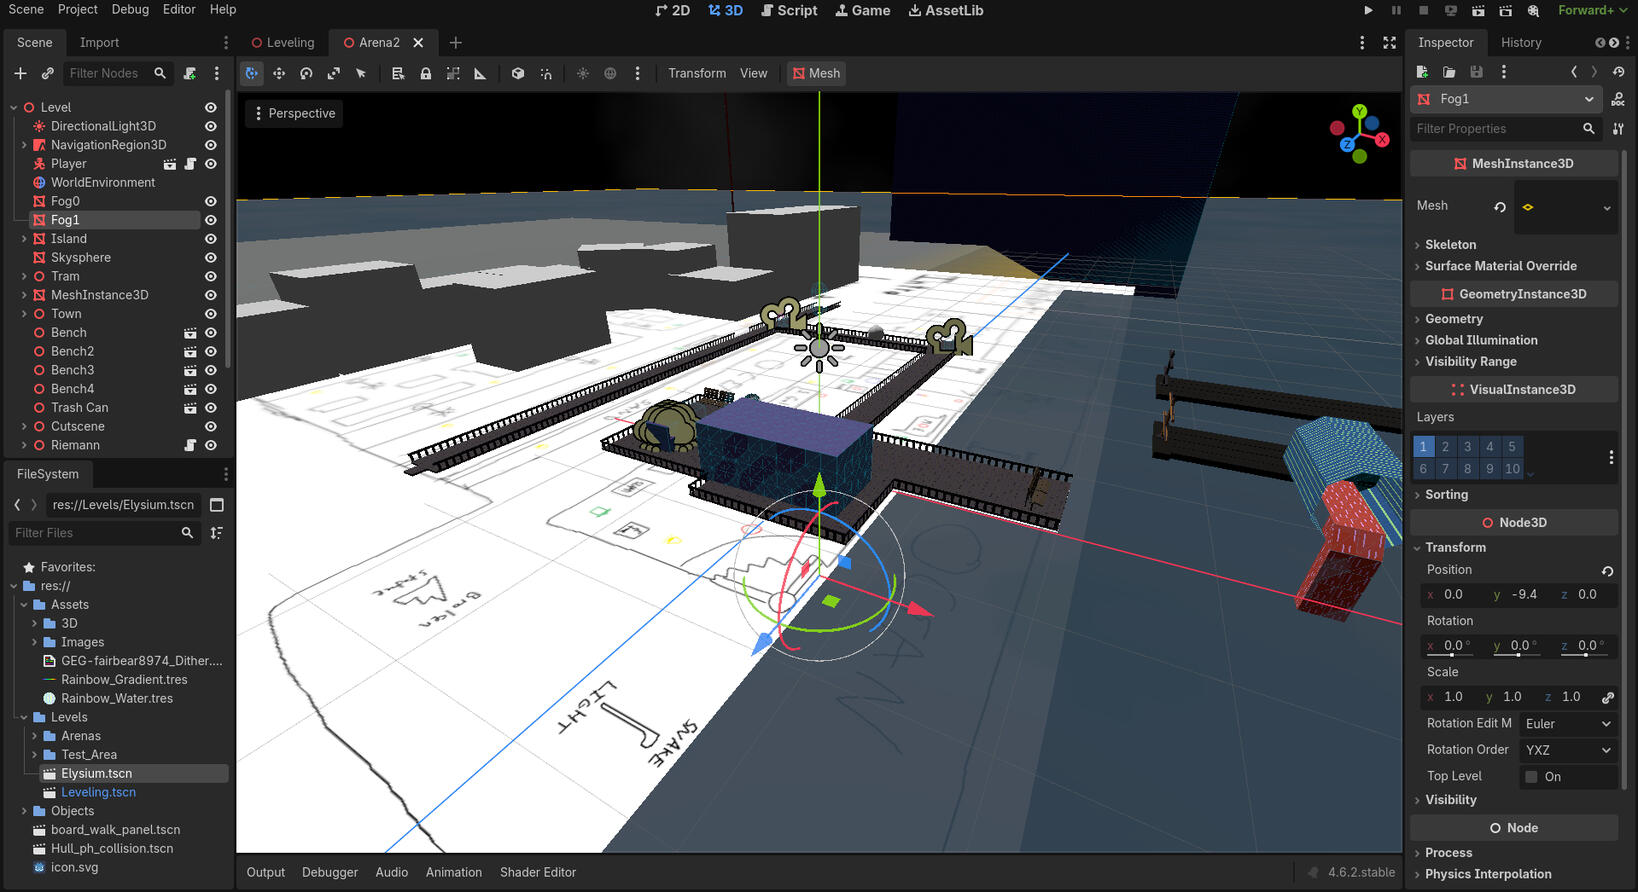Viewport: 1638px width, 892px height.
Task: Toggle visibility of the Fog1 node
Action: click(211, 220)
